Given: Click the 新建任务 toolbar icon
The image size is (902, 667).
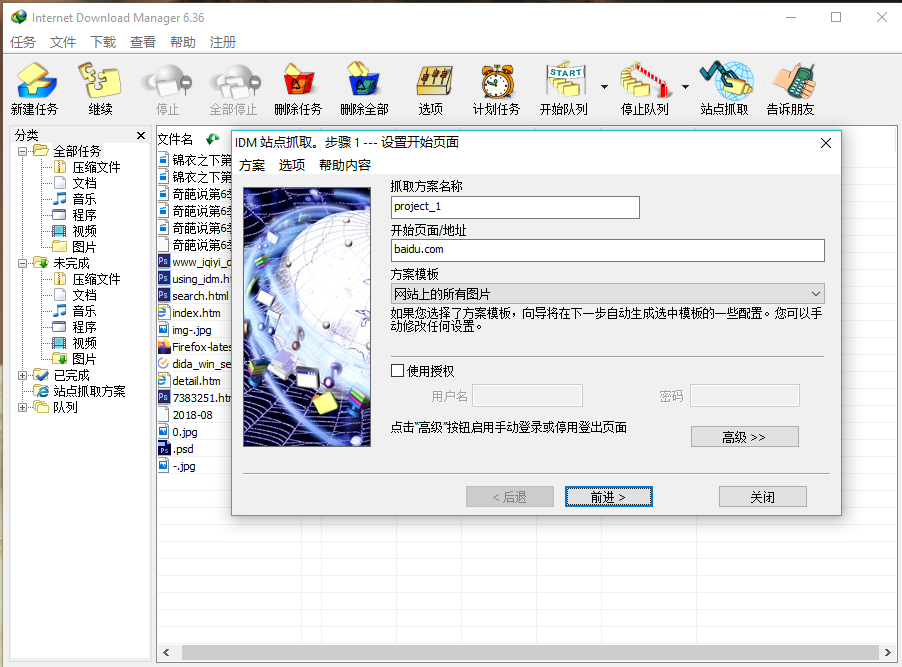Looking at the screenshot, I should pyautogui.click(x=35, y=88).
